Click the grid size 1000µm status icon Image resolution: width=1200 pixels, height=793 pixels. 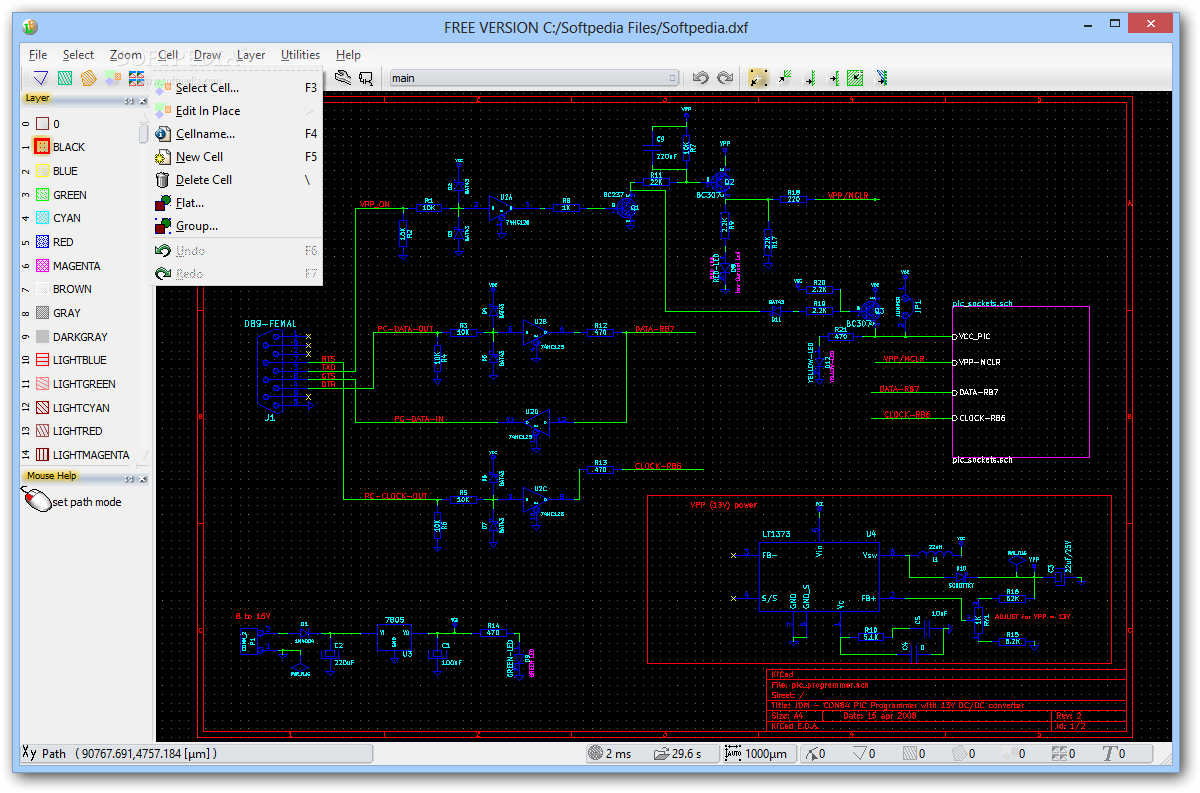tap(732, 753)
